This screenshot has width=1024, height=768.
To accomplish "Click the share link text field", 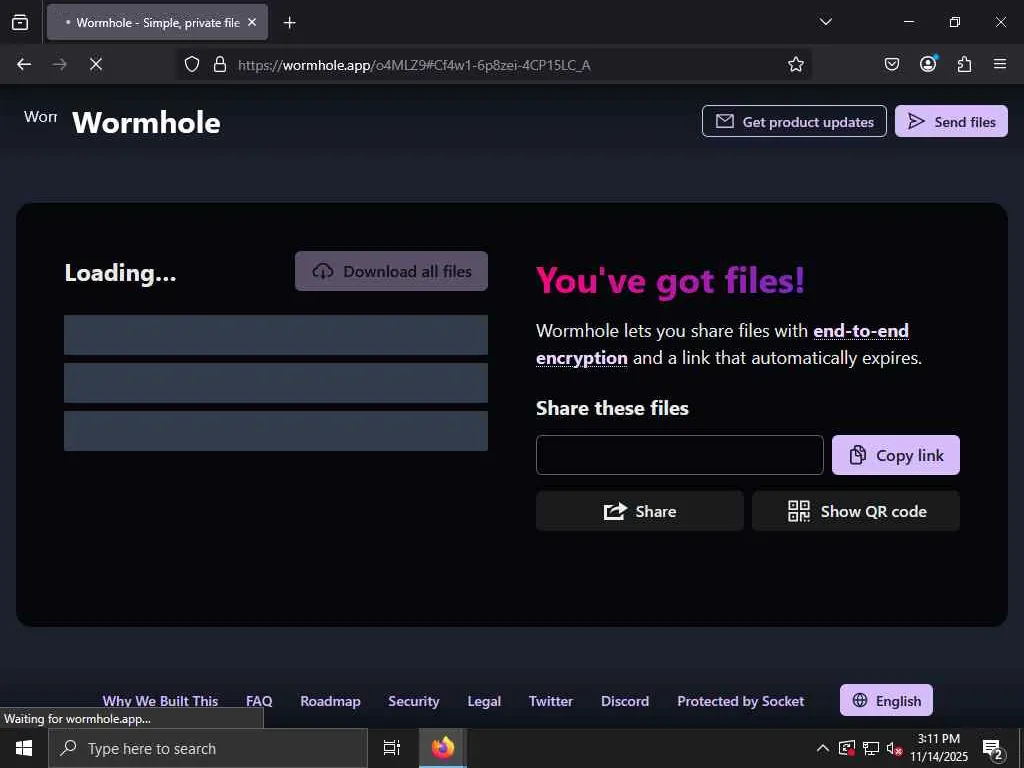I will (x=679, y=455).
